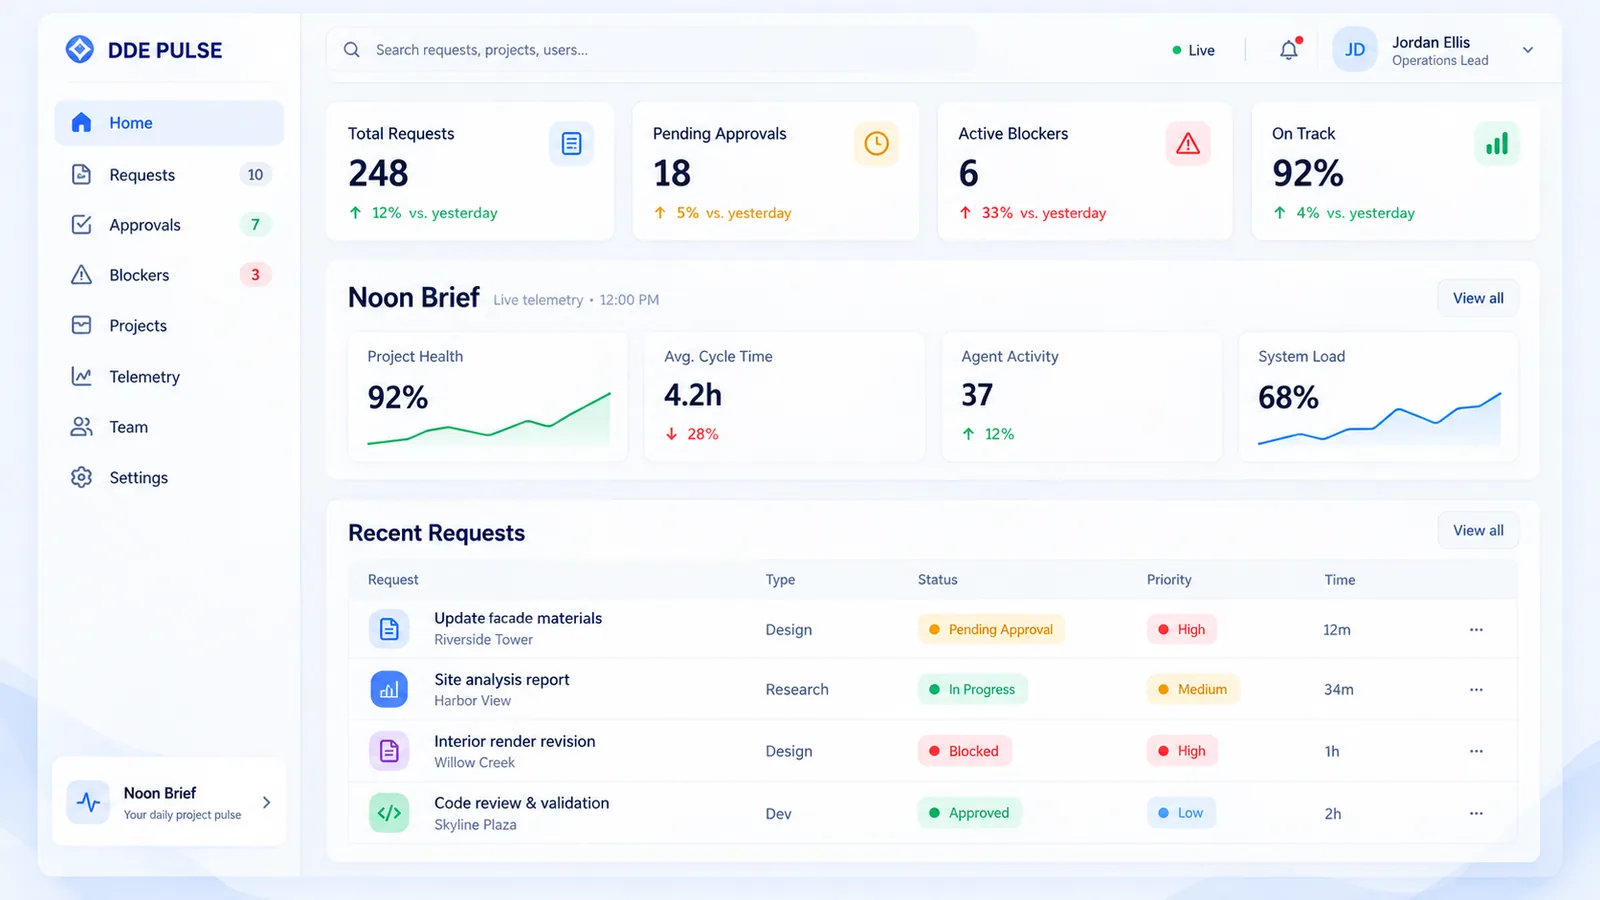Click the Approved status badge
1600x900 pixels.
pos(969,813)
